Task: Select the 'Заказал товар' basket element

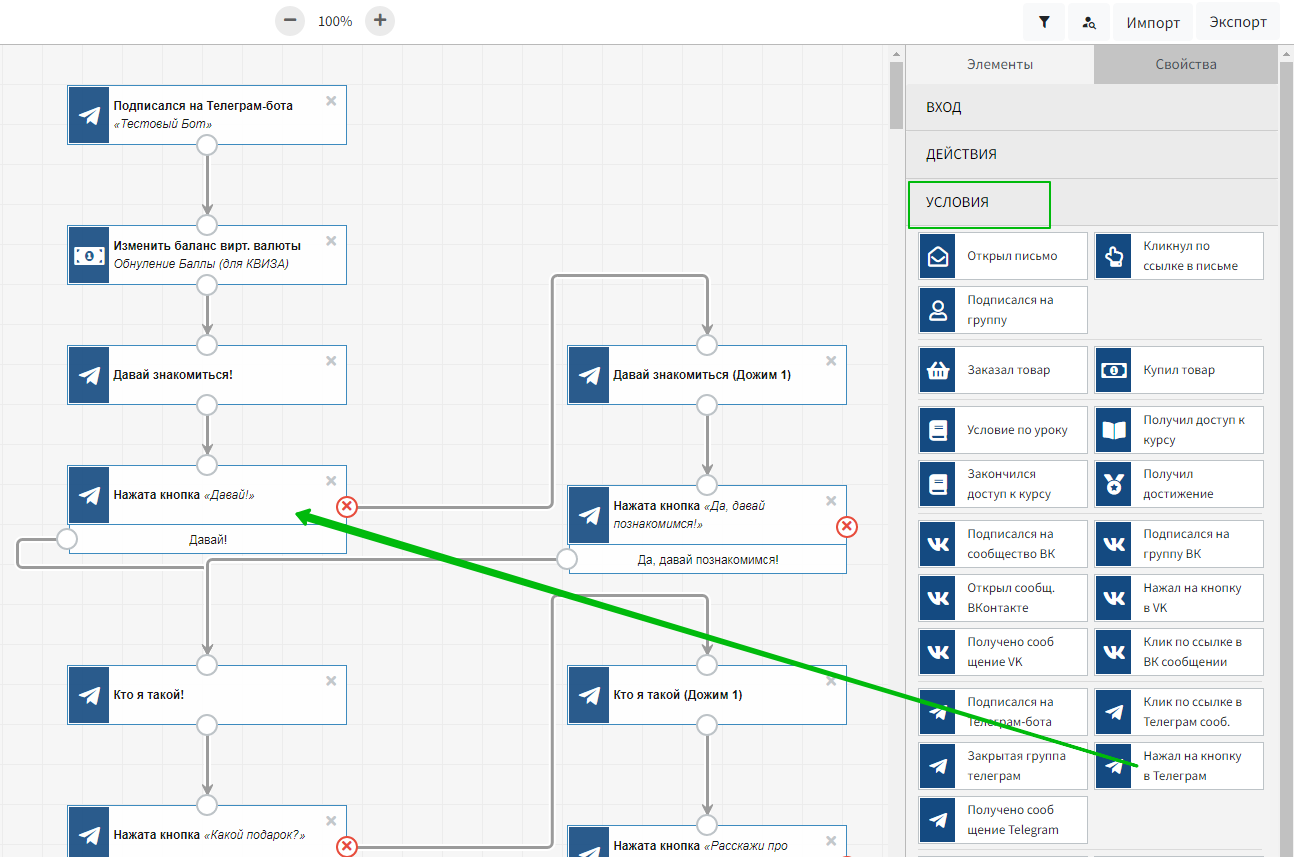Action: point(1003,370)
